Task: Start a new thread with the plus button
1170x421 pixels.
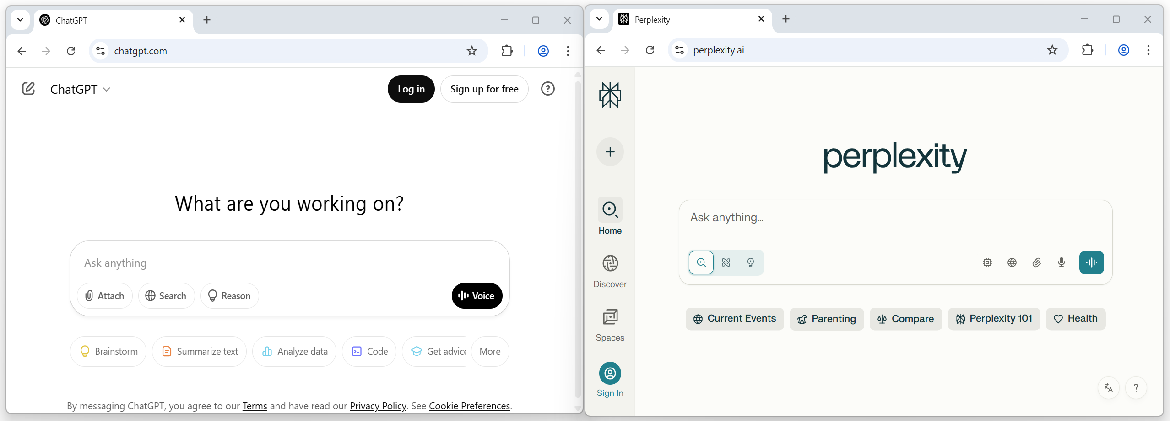Action: pyautogui.click(x=610, y=152)
